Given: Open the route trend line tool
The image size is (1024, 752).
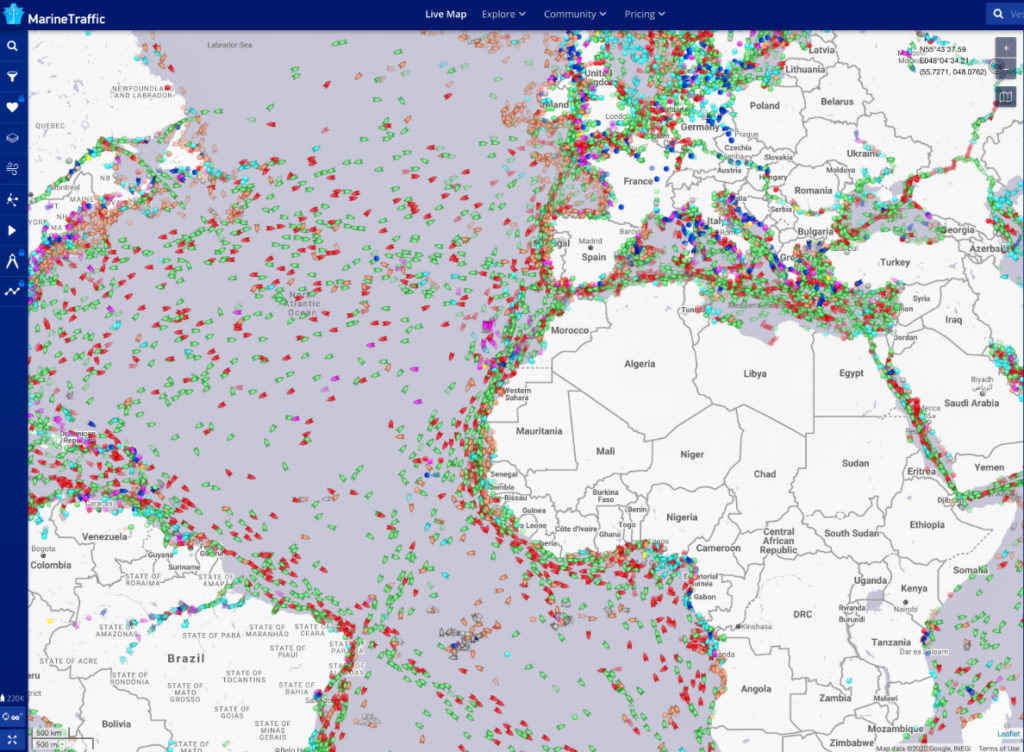Looking at the screenshot, I should tap(13, 291).
